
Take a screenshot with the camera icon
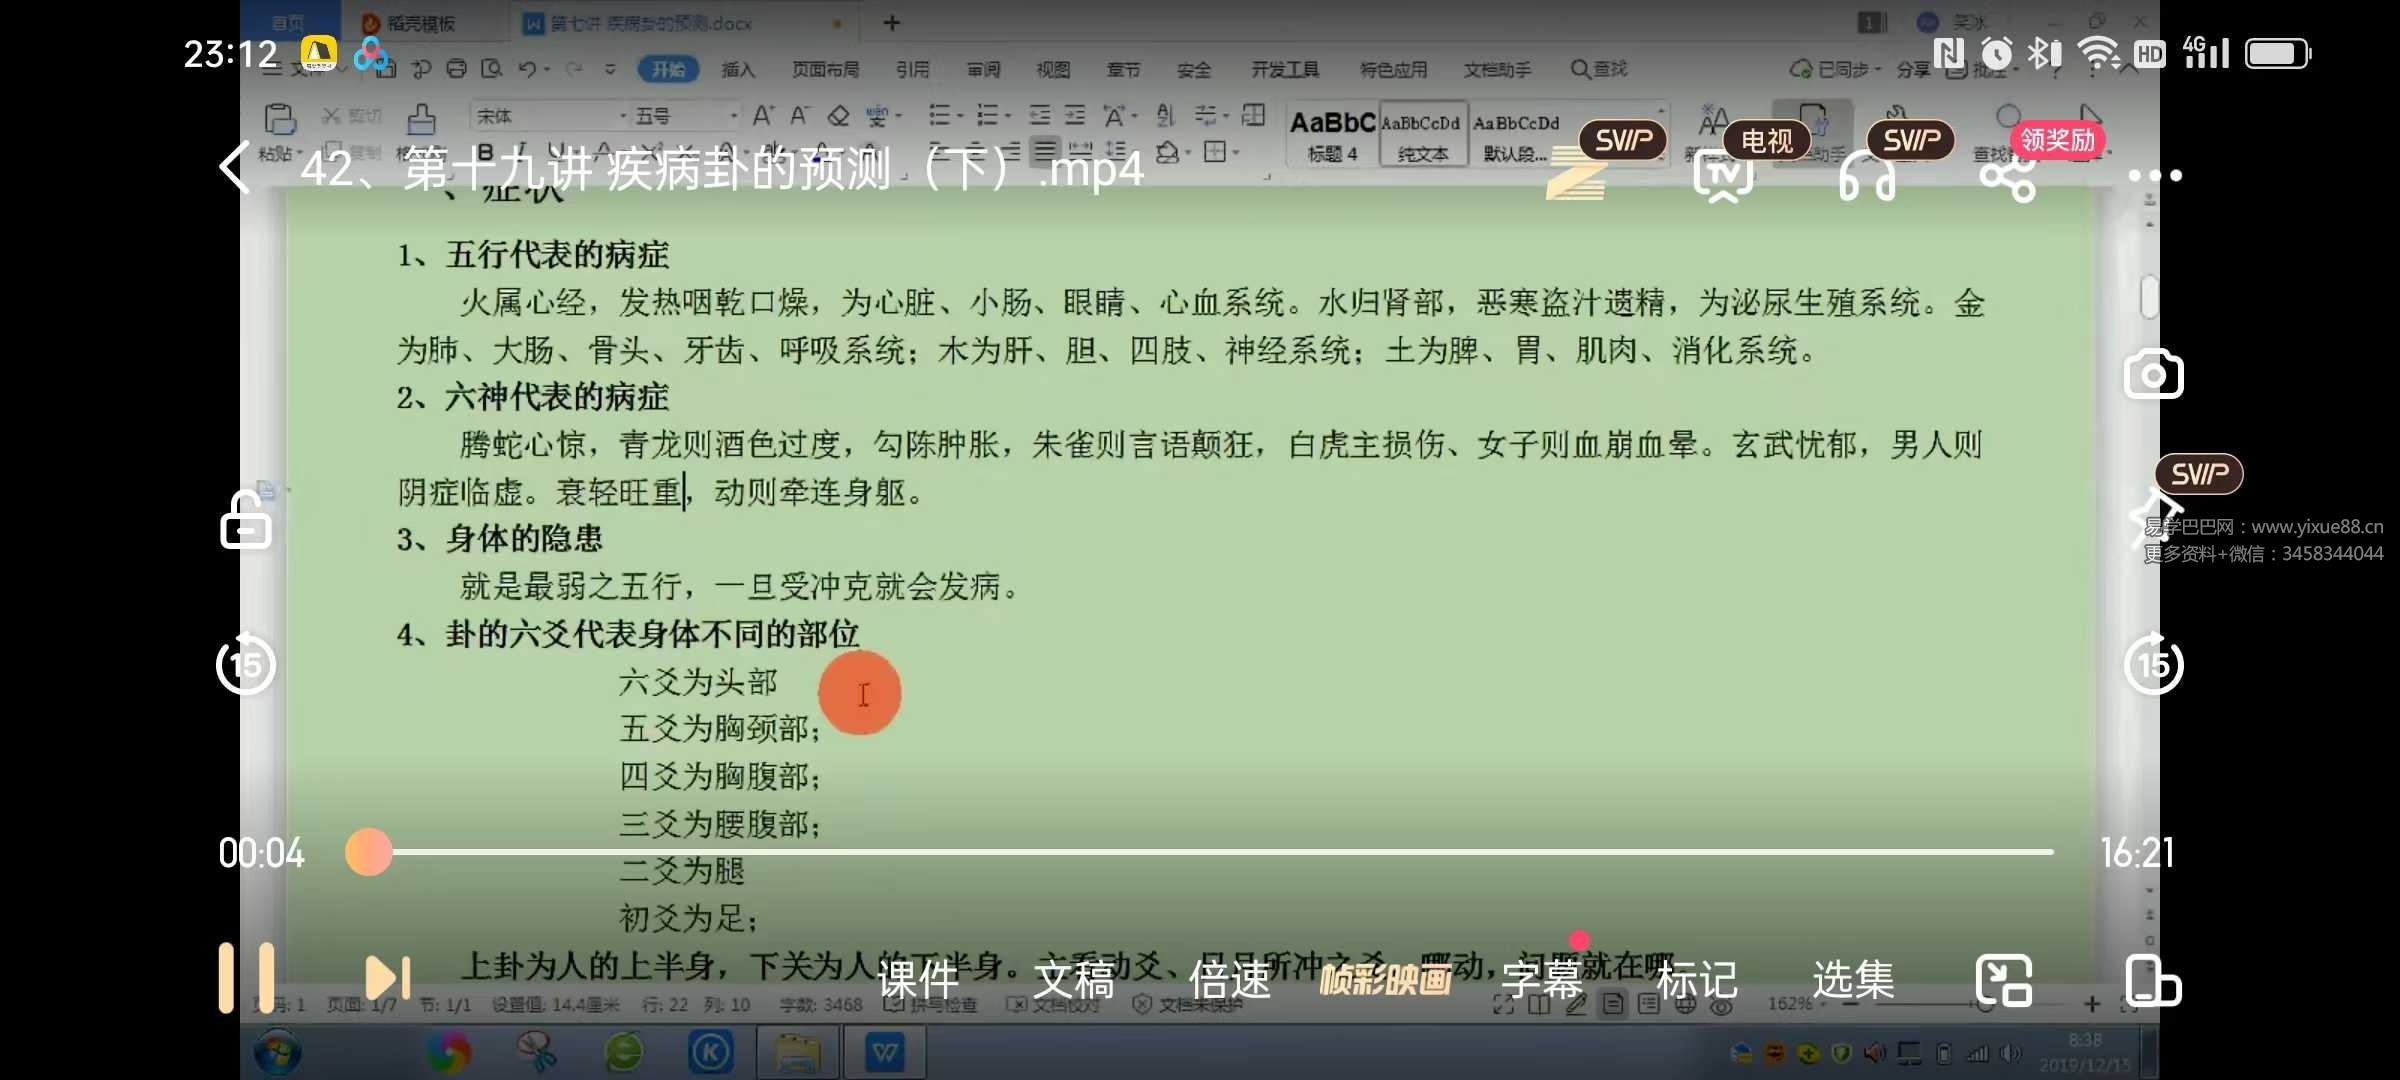[2153, 375]
